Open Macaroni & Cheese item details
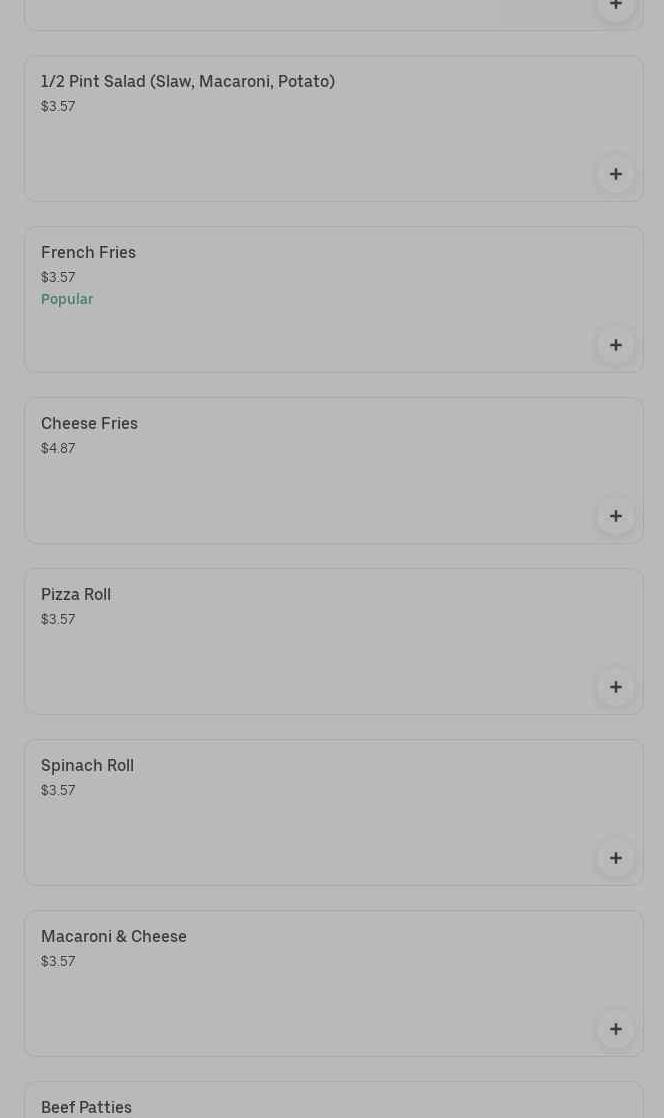This screenshot has width=664, height=1118. (114, 937)
